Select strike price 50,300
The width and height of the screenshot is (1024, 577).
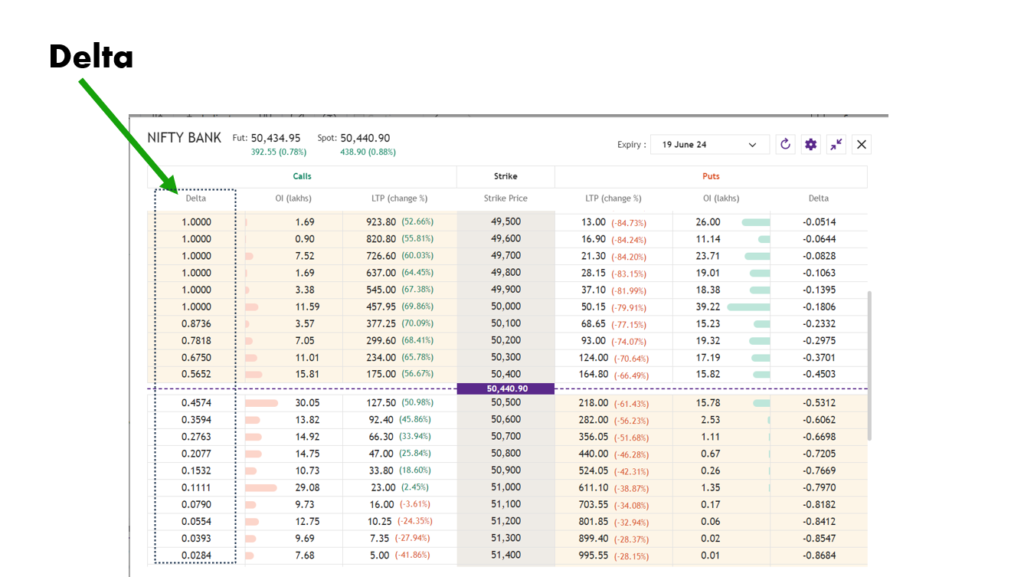click(505, 358)
